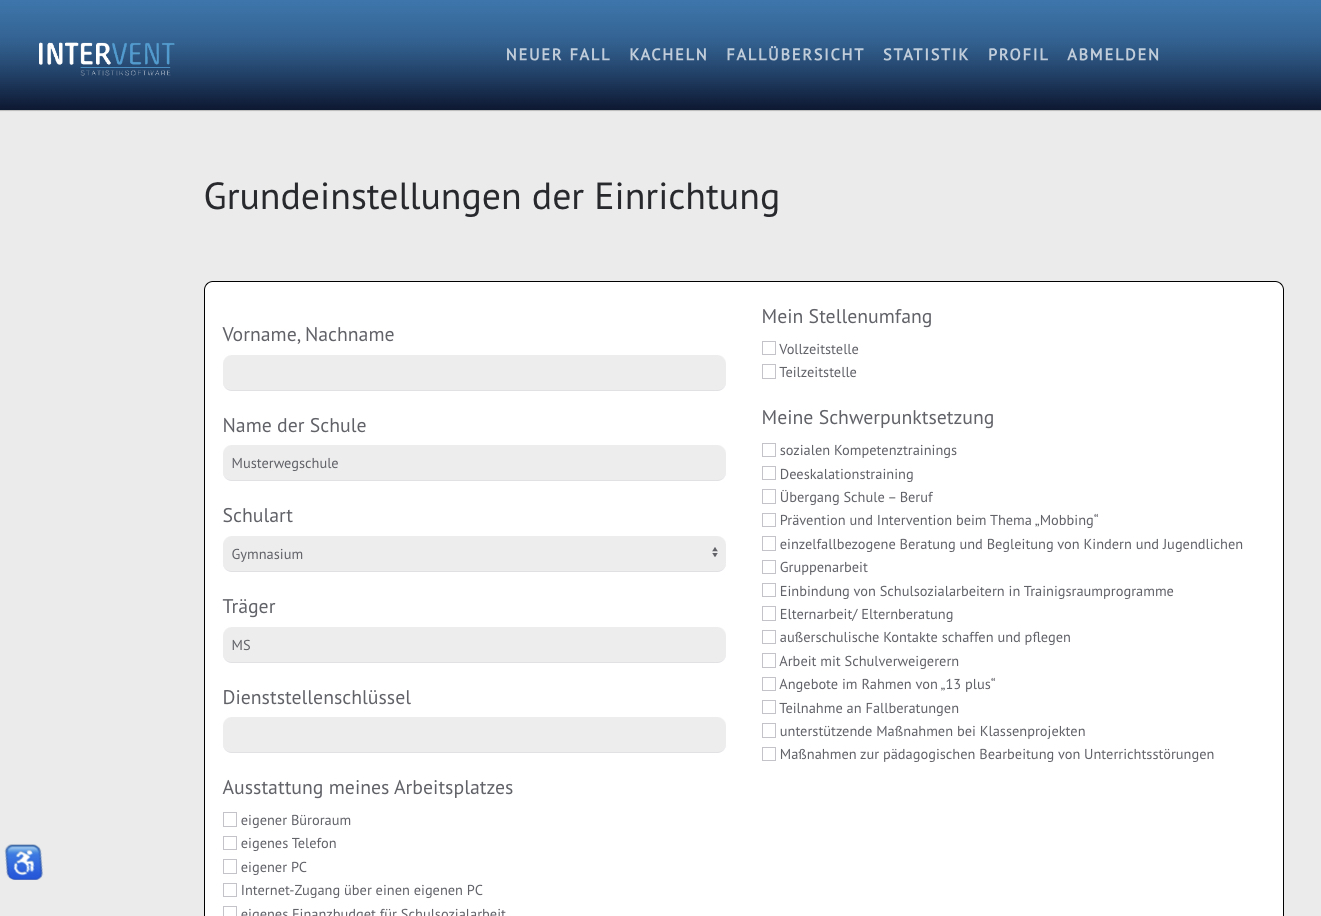Screen dimensions: 1321x916
Task: Check the Vollzeitstelle checkbox
Action: 769,349
